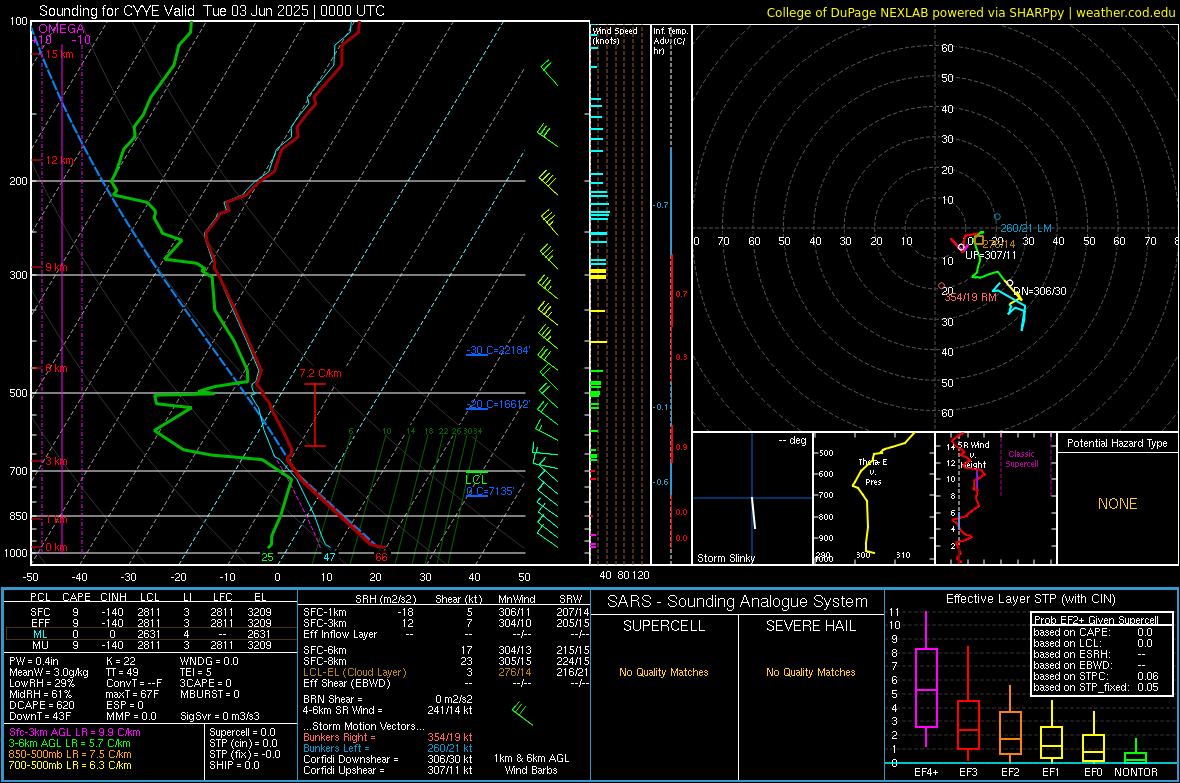The image size is (1180, 783).
Task: Click the 'Wind Speed (knots)' panel header
Action: [615, 35]
